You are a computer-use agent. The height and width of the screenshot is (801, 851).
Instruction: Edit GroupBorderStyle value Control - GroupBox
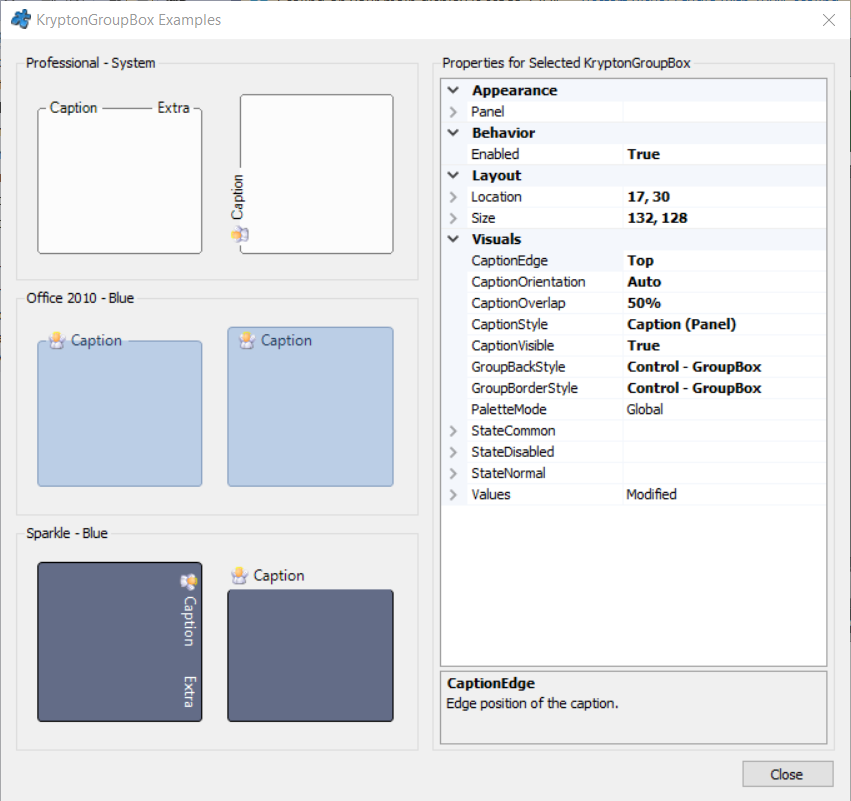725,388
